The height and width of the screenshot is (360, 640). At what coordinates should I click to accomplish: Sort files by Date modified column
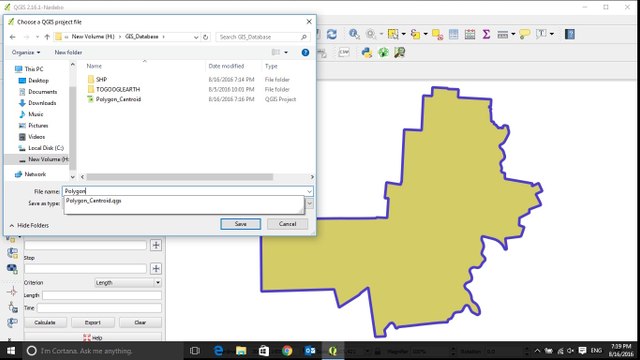tap(227, 66)
